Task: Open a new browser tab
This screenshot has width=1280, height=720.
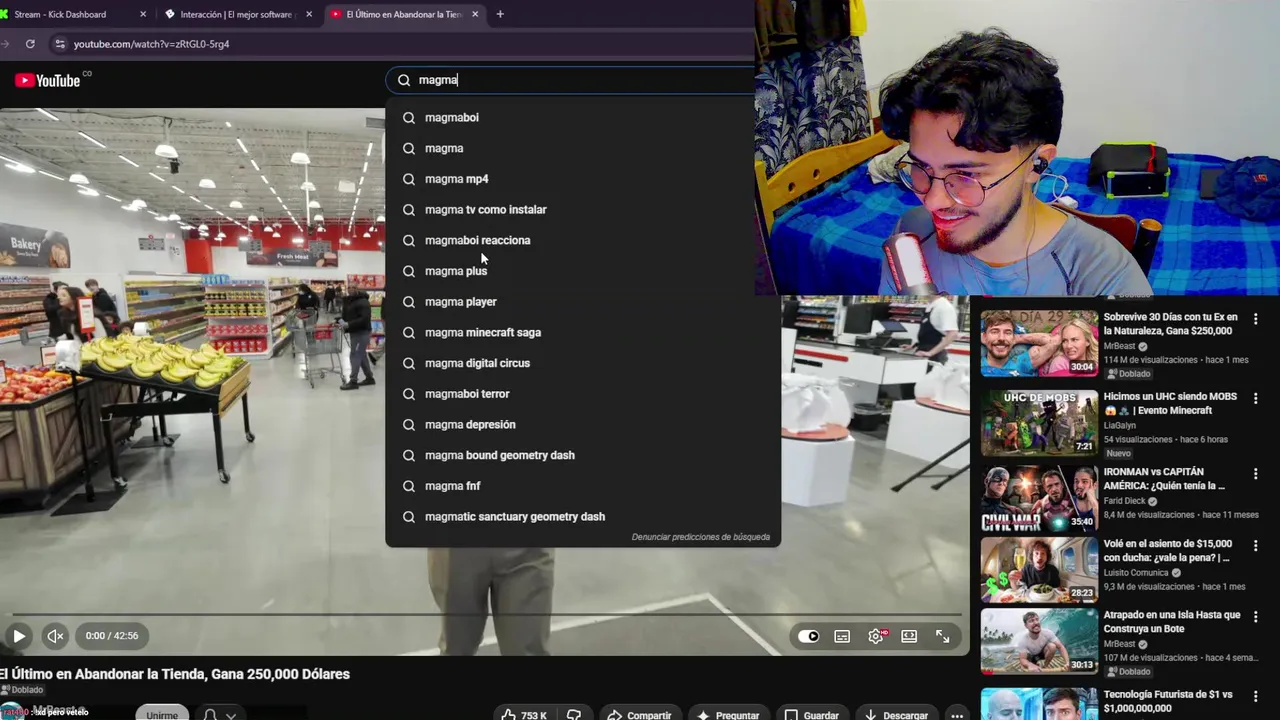Action: (500, 14)
